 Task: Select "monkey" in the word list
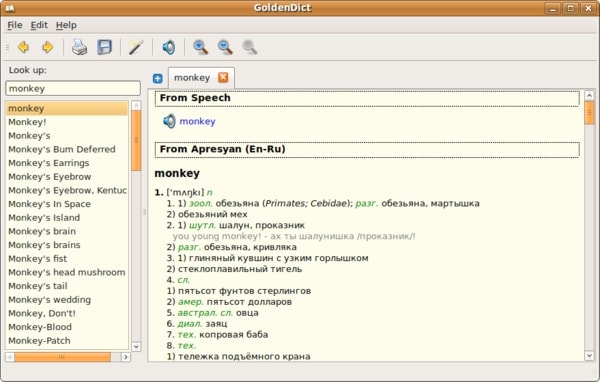click(x=67, y=108)
